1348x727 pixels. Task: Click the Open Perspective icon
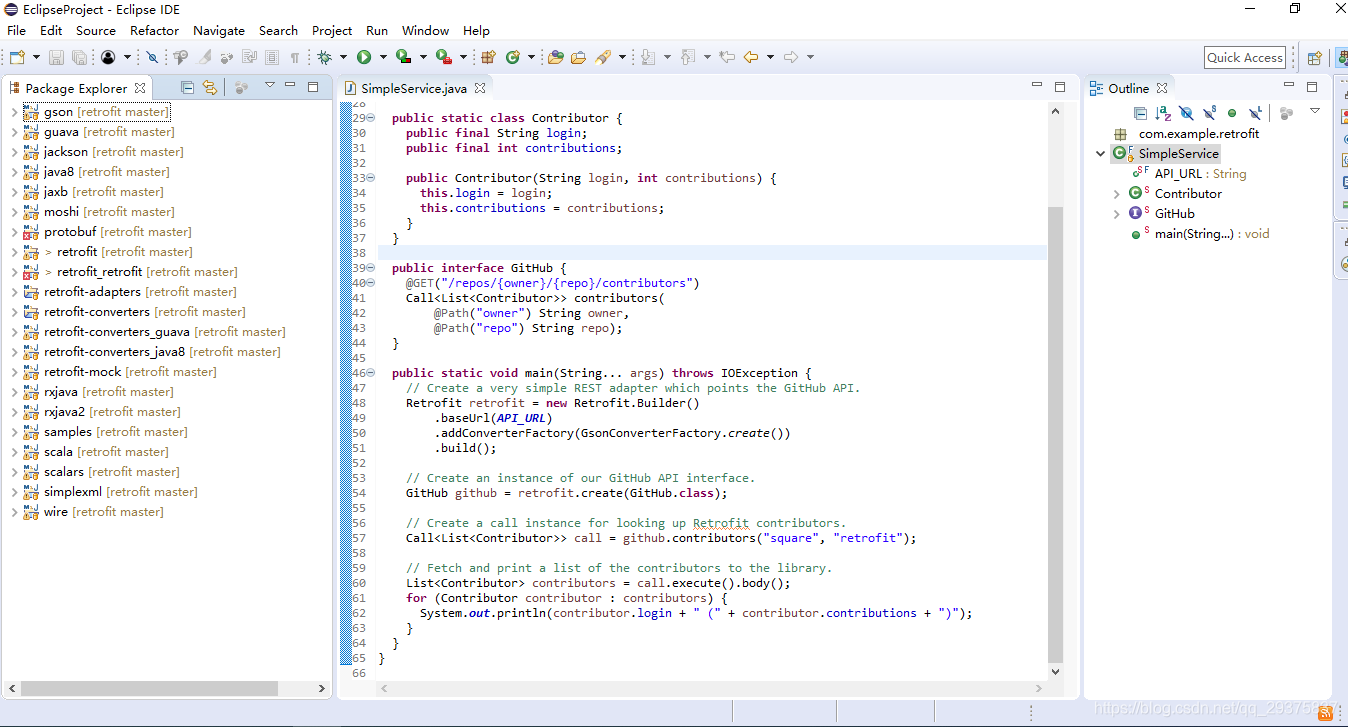click(x=1315, y=57)
